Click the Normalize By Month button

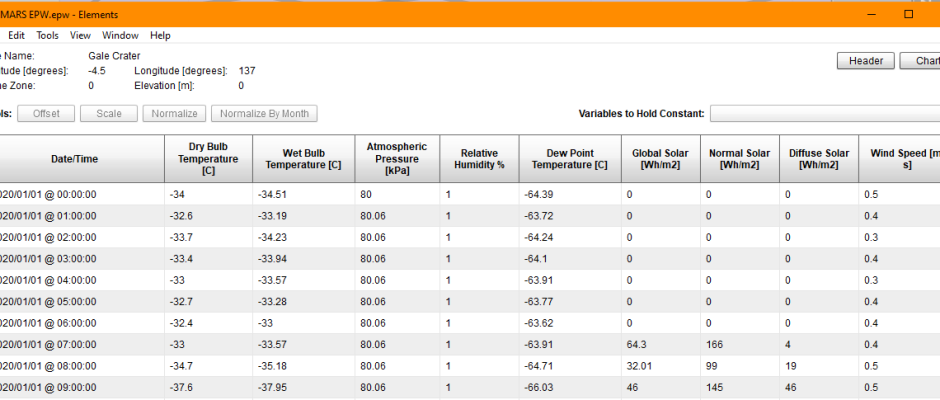[x=265, y=114]
